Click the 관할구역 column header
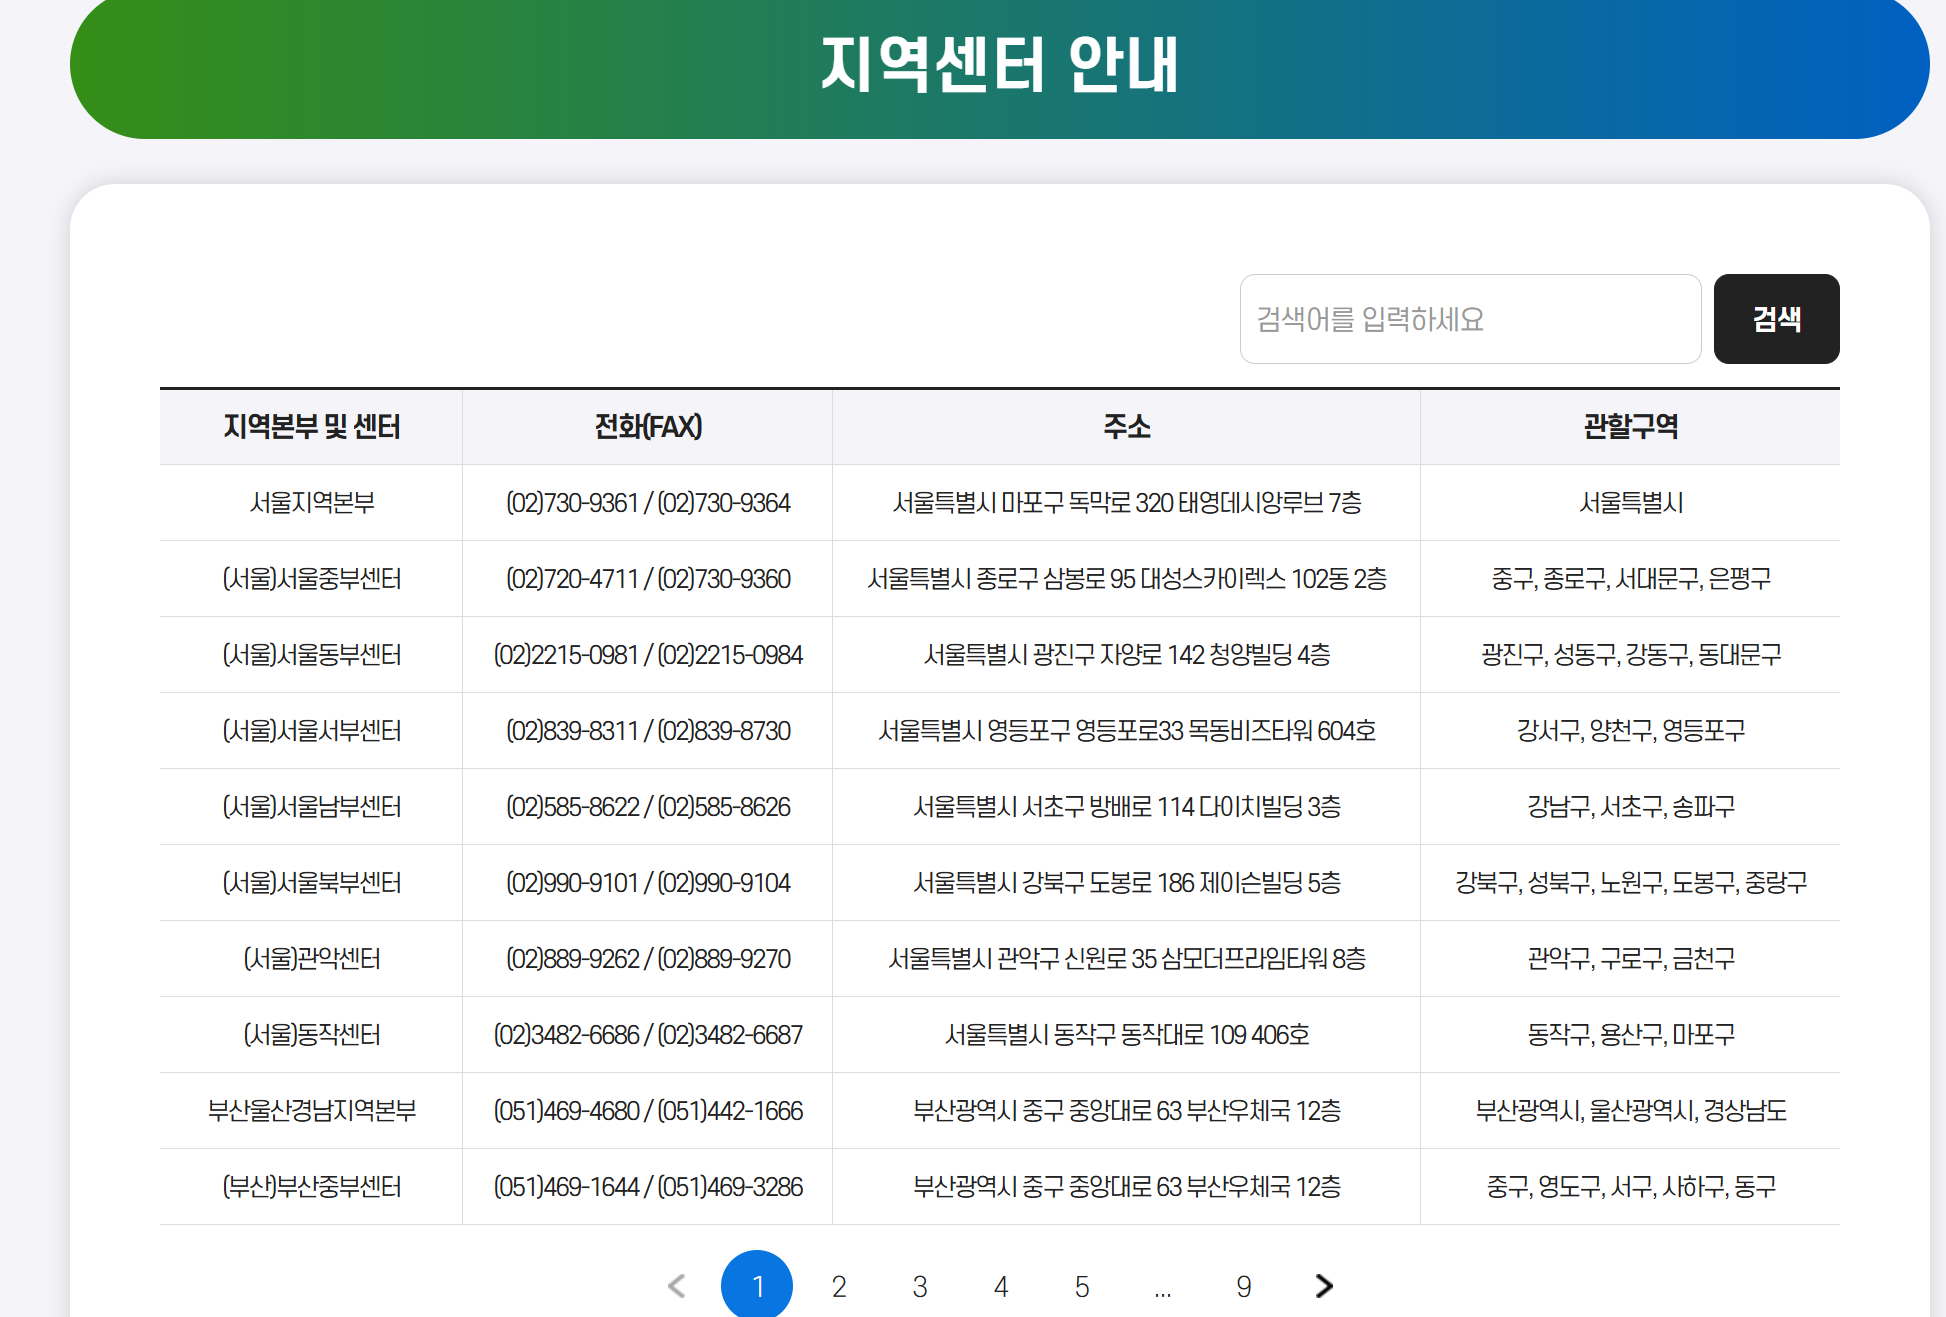Screen dimensions: 1946x1317 point(1630,427)
